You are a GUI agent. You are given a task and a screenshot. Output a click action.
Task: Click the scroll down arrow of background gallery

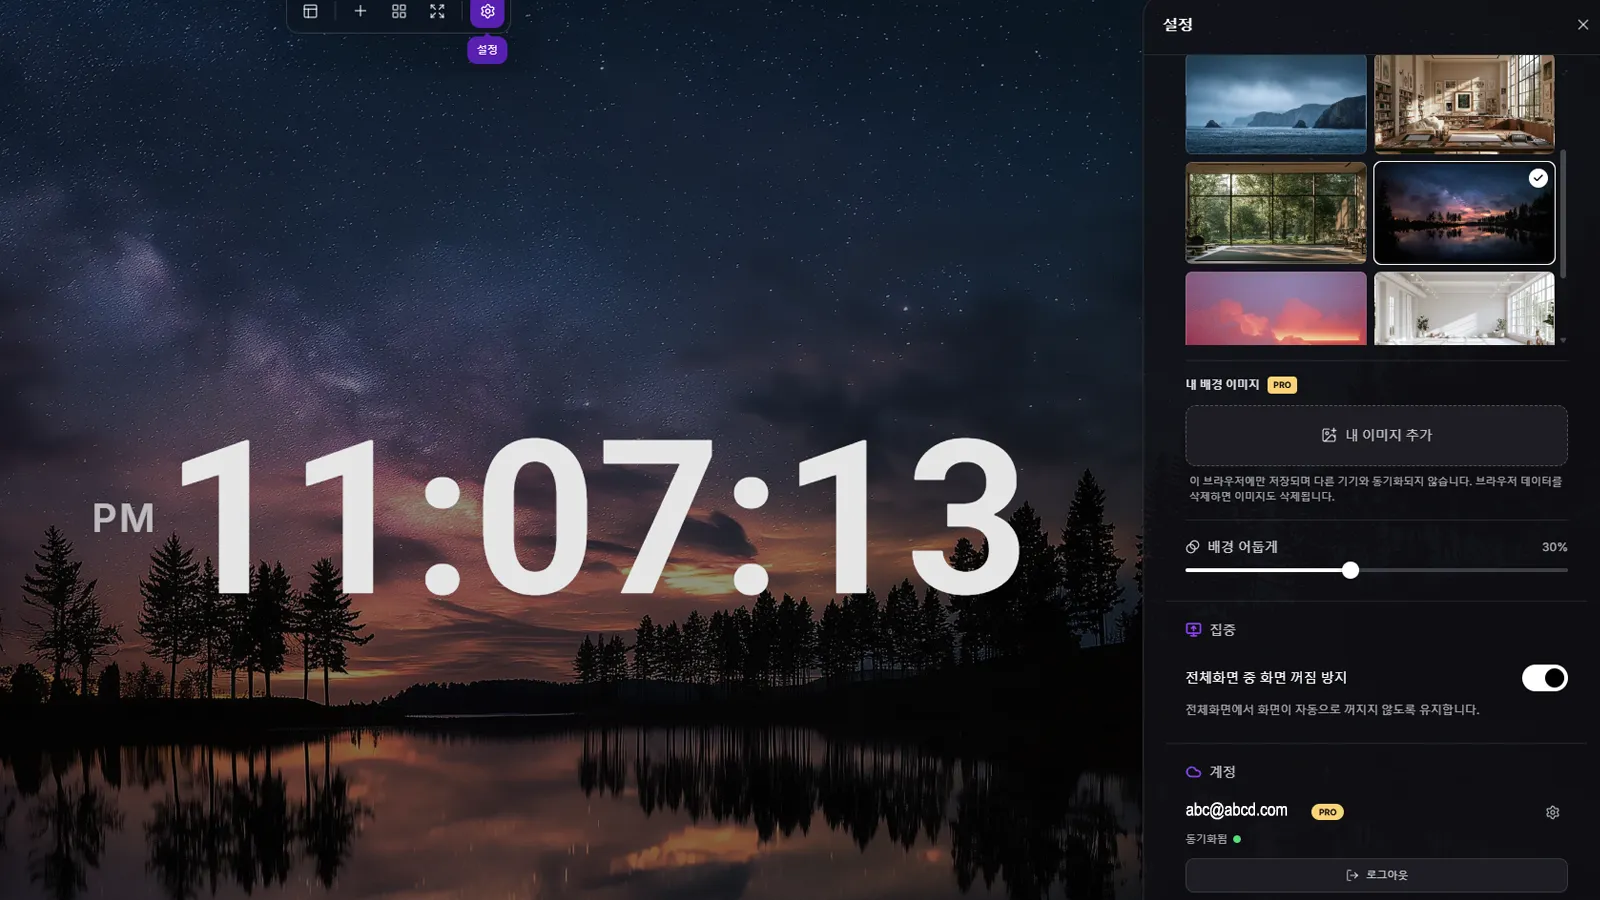[1563, 340]
